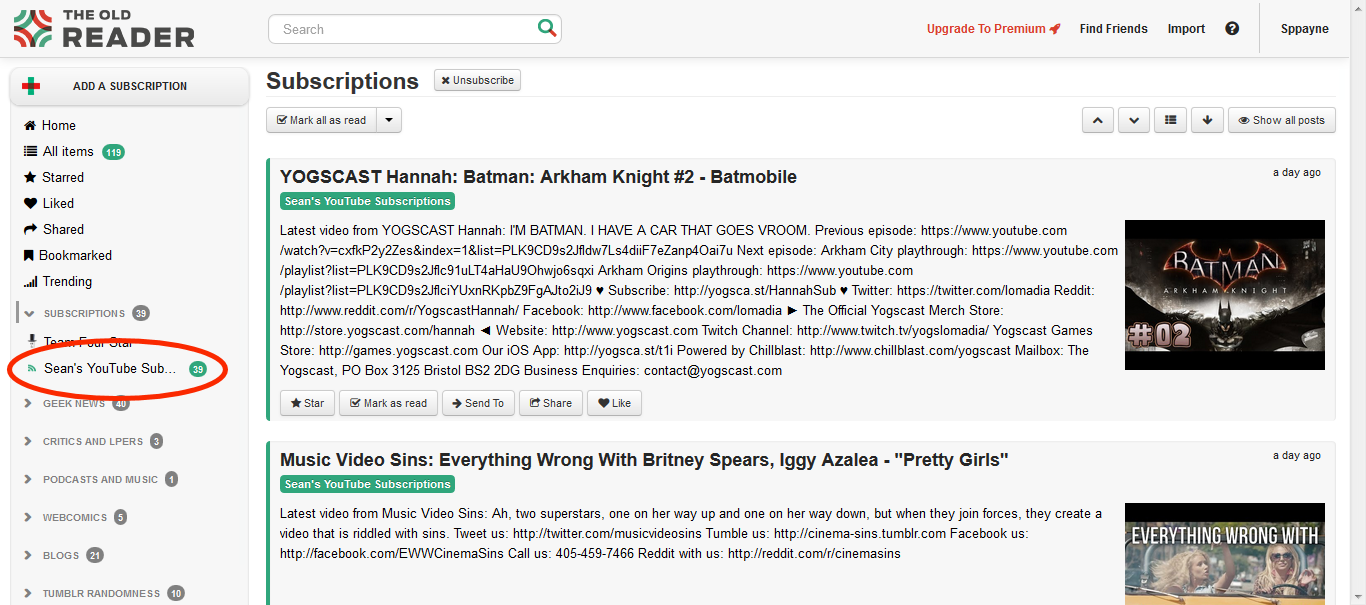1366x605 pixels.
Task: Expand the Tumblr Randomness folder
Action: click(x=28, y=593)
